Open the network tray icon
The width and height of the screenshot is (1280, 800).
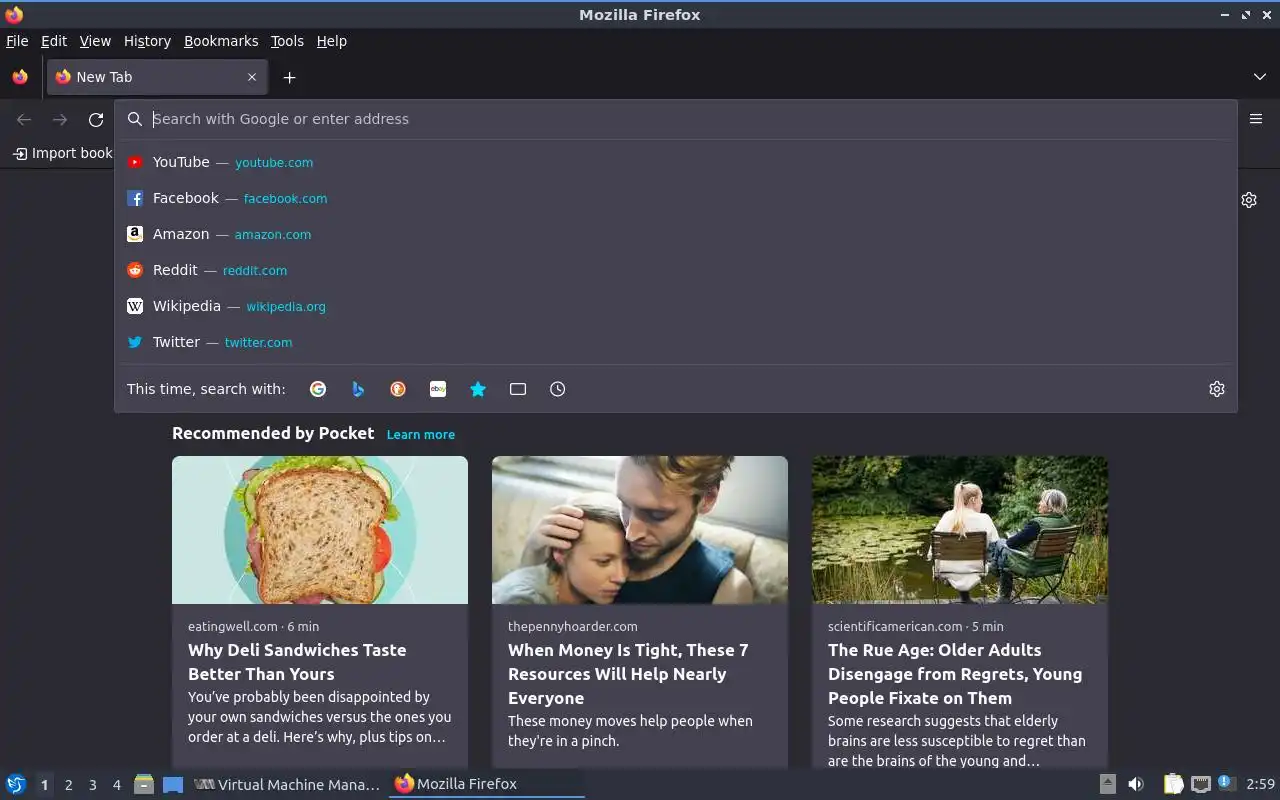click(x=1201, y=784)
